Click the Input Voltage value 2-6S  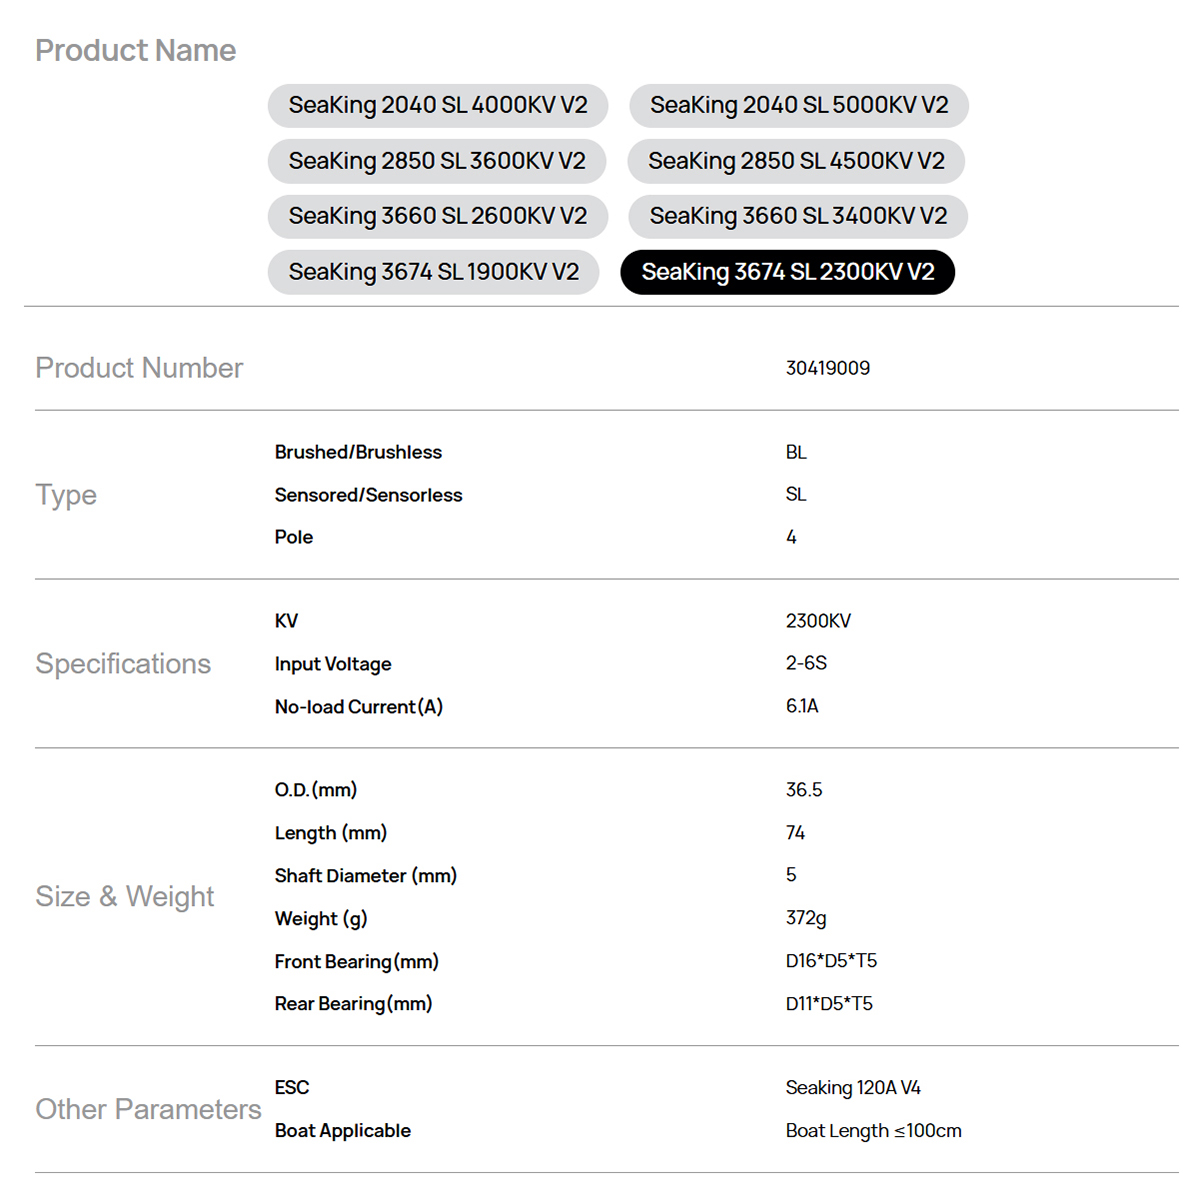[x=806, y=663]
